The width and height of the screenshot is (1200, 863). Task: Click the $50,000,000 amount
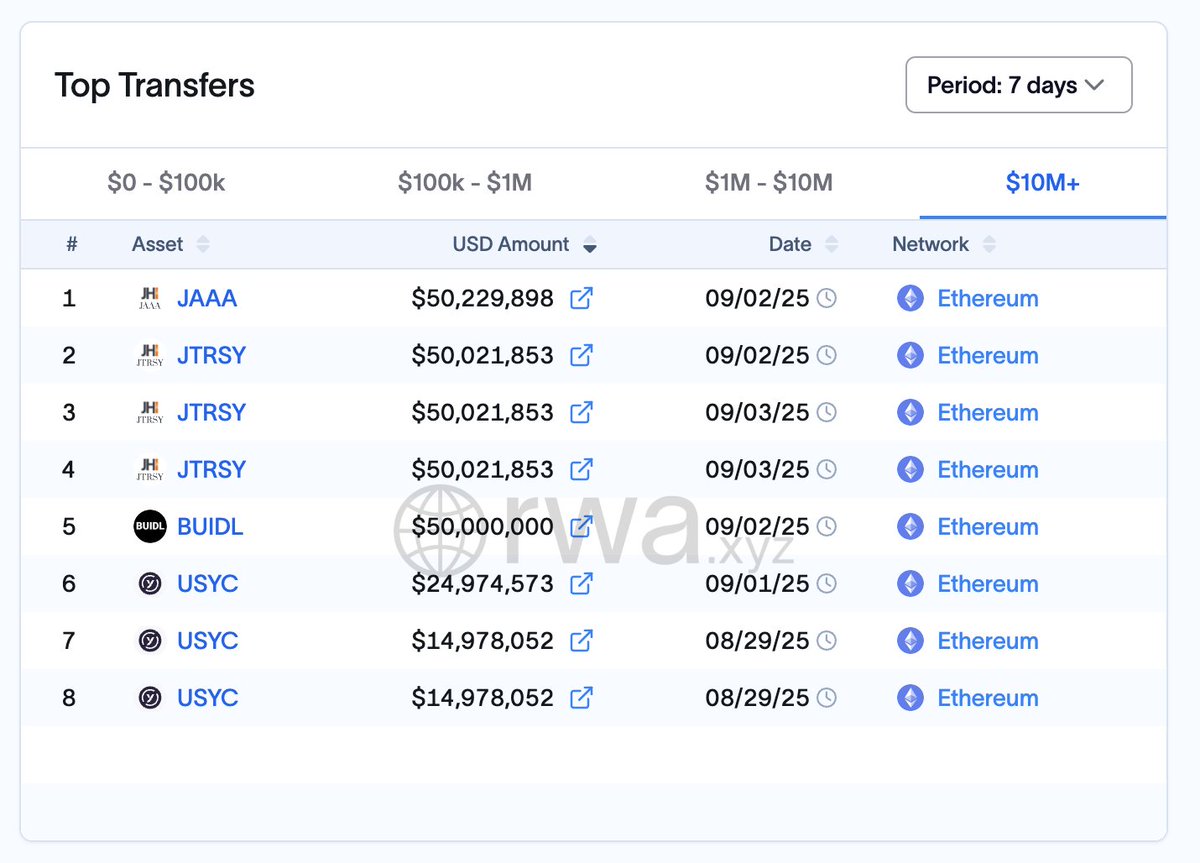482,526
